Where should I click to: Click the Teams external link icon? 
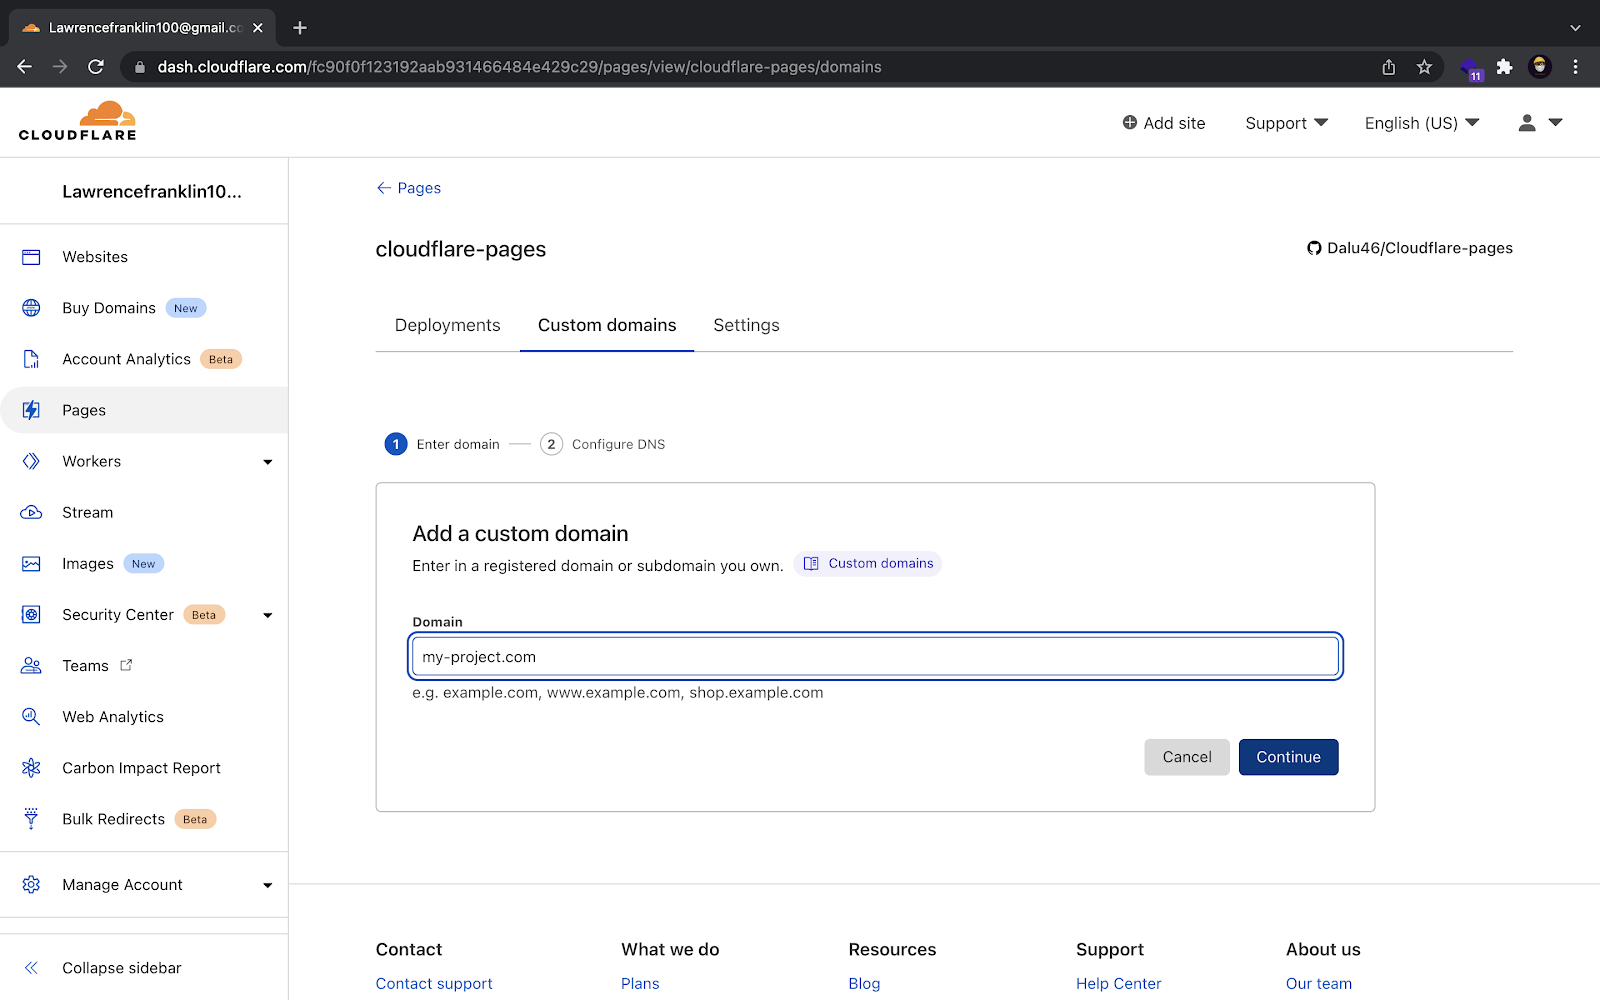point(126,665)
